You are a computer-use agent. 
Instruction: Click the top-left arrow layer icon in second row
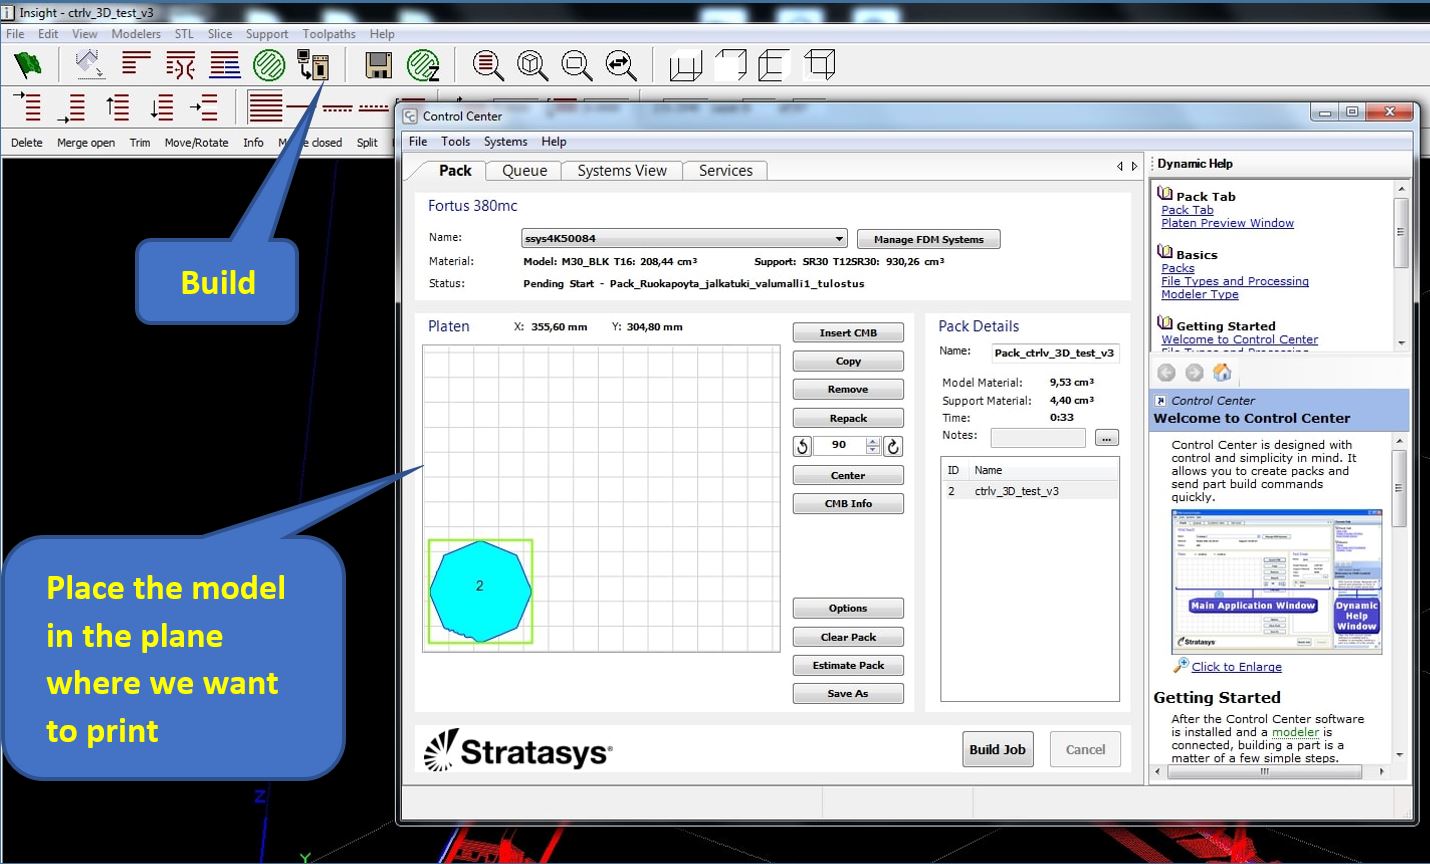[x=27, y=107]
